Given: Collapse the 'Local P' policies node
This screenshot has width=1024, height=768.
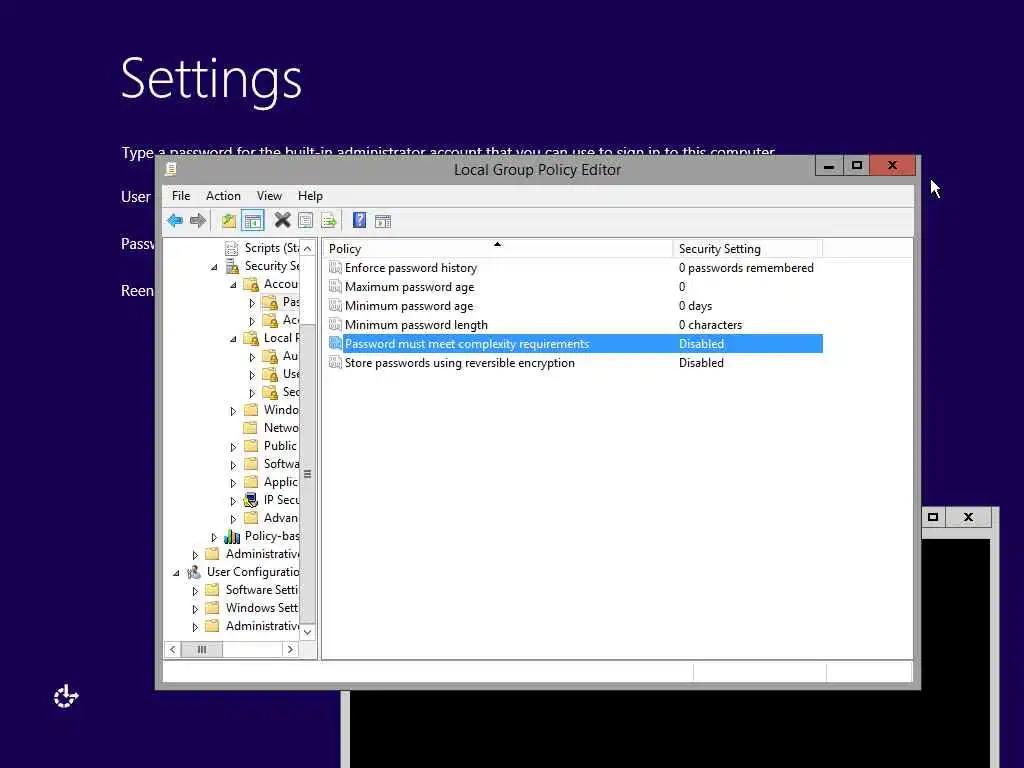Looking at the screenshot, I should pyautogui.click(x=233, y=339).
